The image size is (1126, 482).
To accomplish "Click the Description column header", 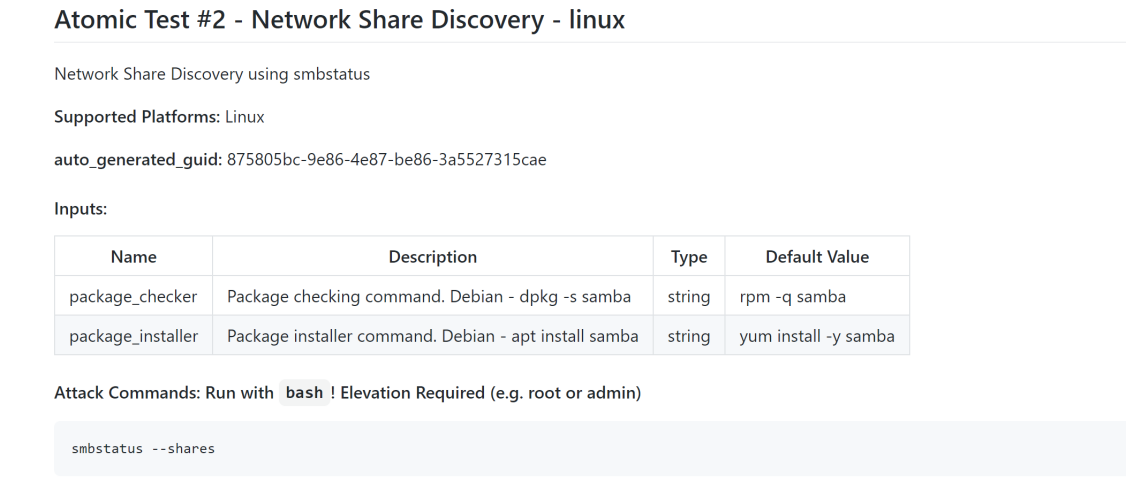I will pos(432,256).
